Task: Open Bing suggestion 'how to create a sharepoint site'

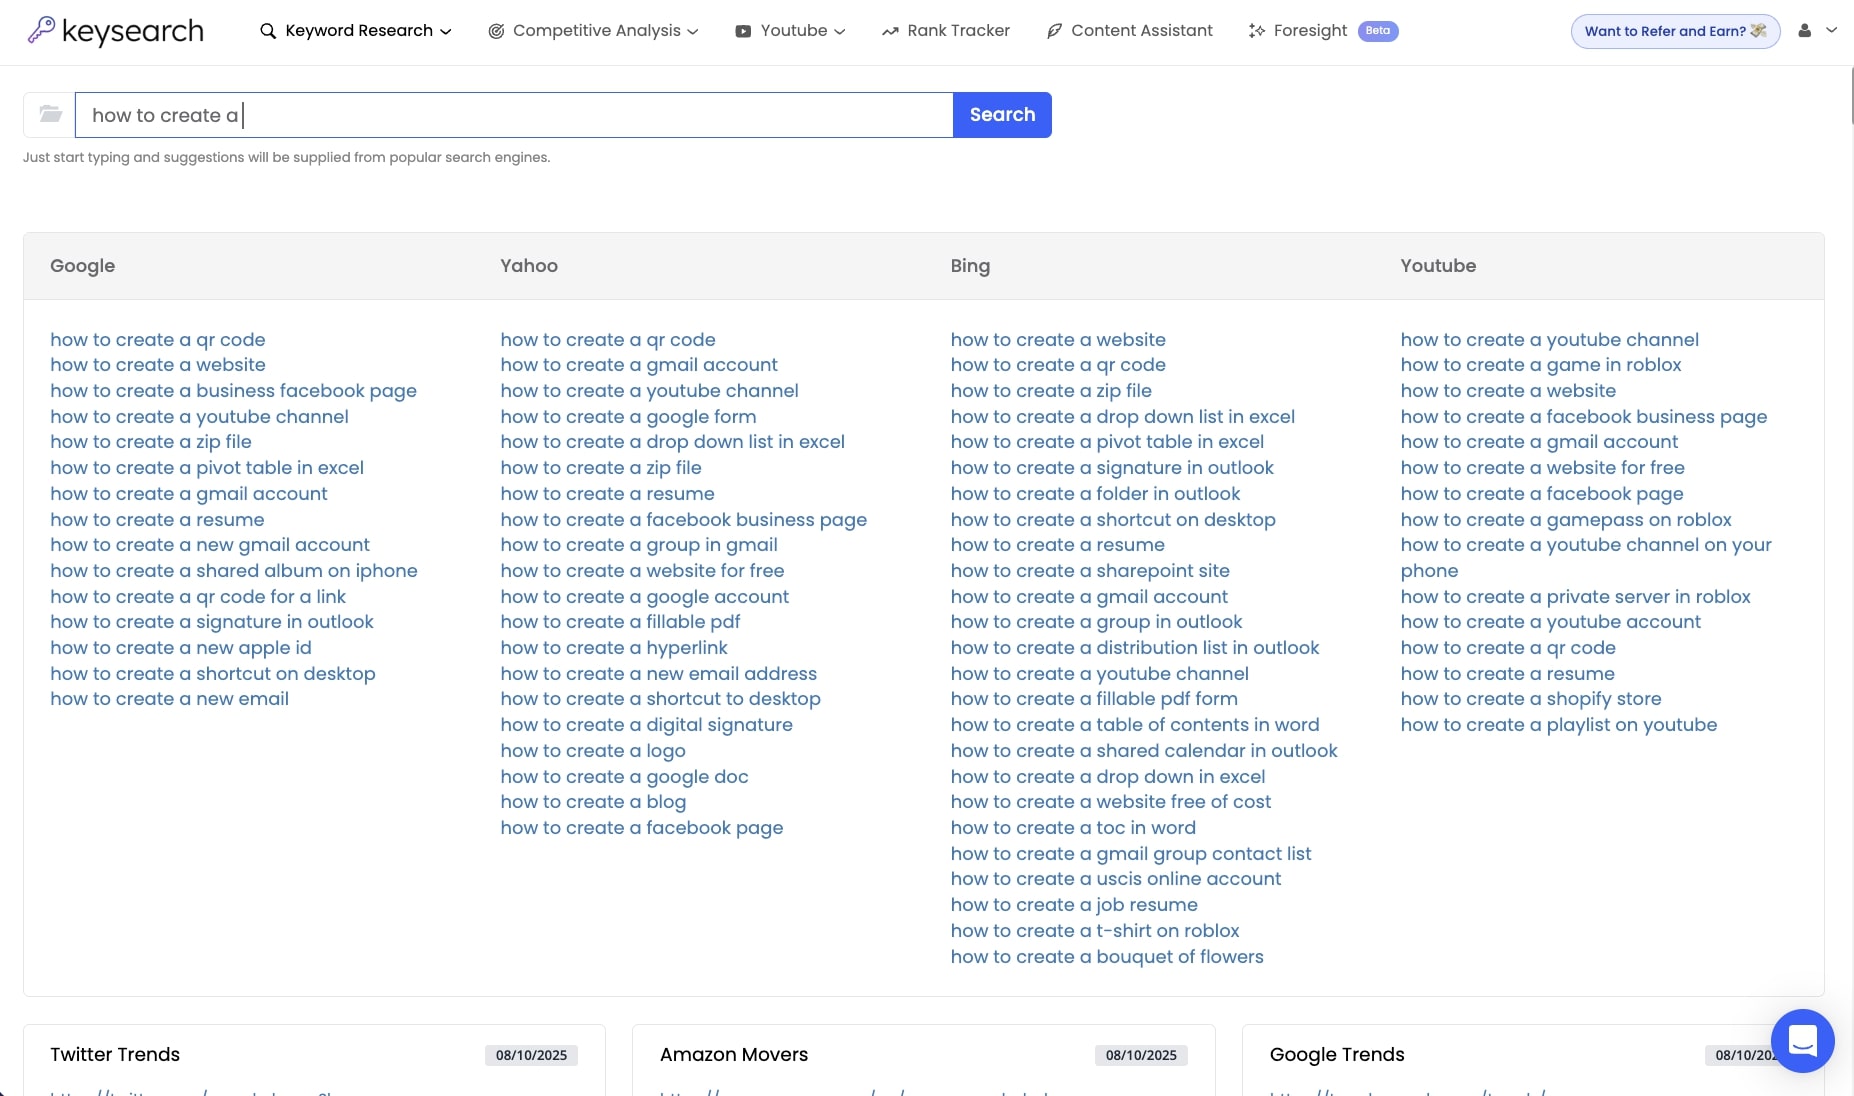Action: 1090,571
